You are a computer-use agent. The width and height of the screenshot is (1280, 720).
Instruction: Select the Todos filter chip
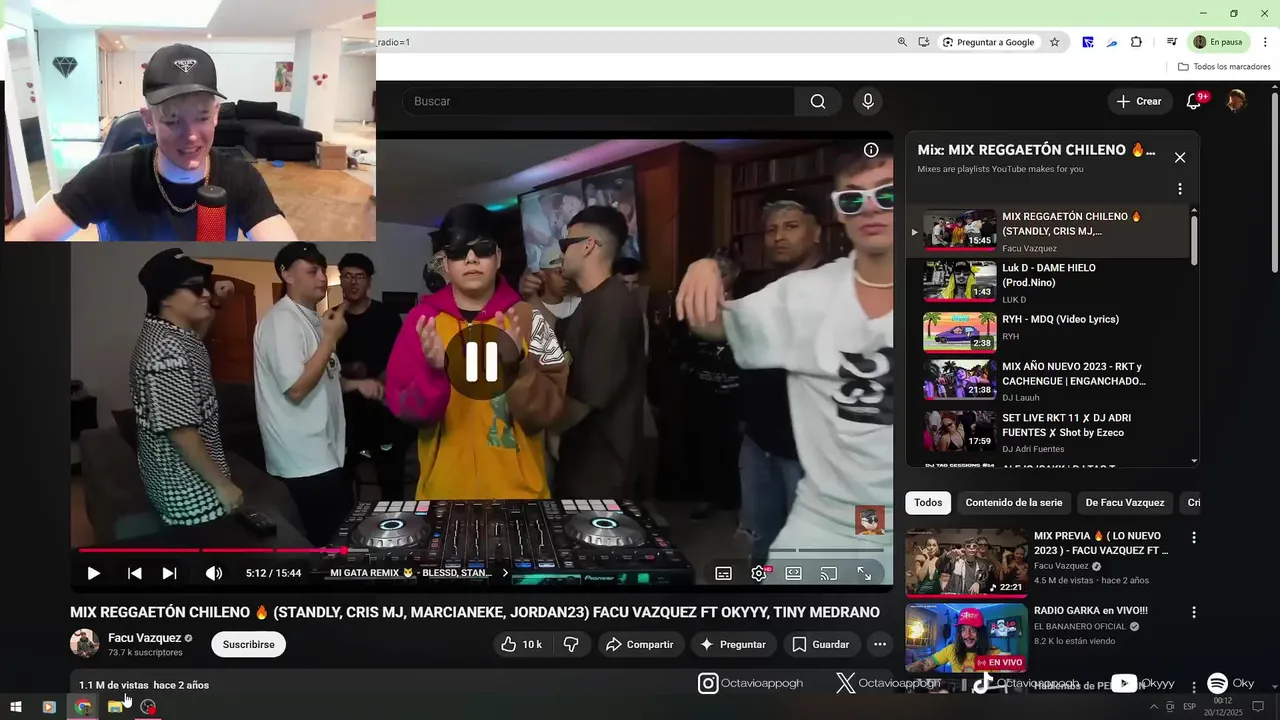pyautogui.click(x=928, y=502)
